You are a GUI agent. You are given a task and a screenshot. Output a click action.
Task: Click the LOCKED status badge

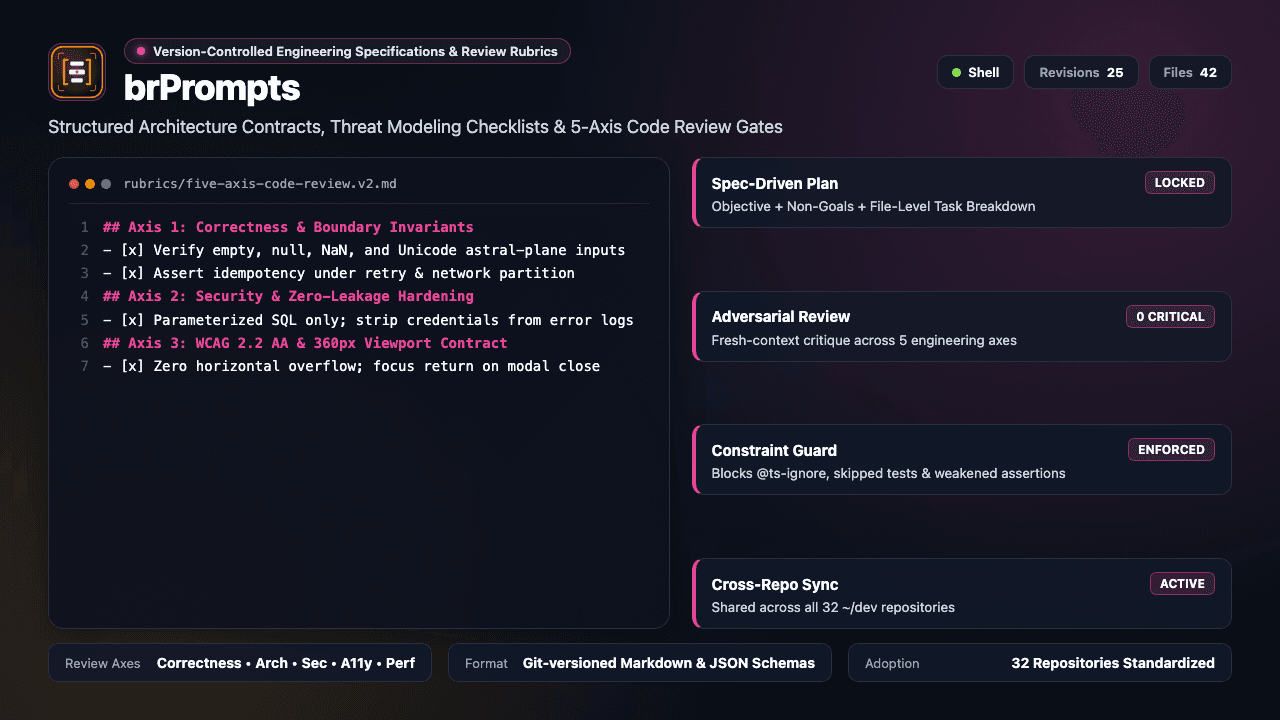click(1180, 183)
